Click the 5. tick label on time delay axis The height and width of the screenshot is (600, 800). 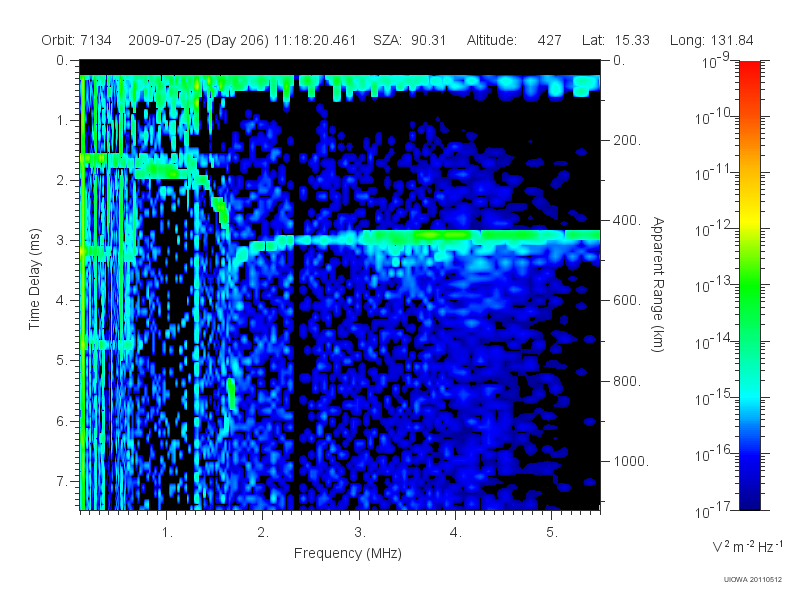62,361
